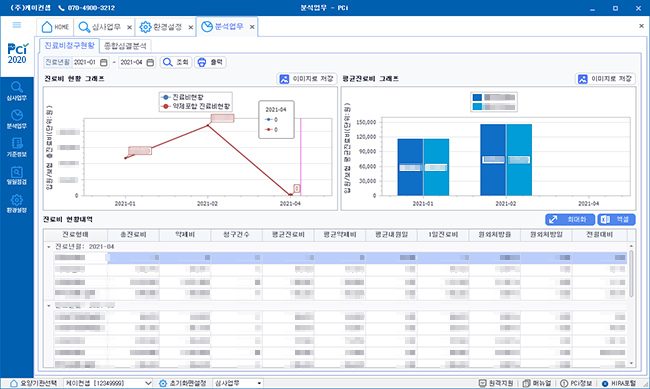The height and width of the screenshot is (389, 650).
Task: Click the table vertical scrollbar thumb
Action: pyautogui.click(x=631, y=273)
